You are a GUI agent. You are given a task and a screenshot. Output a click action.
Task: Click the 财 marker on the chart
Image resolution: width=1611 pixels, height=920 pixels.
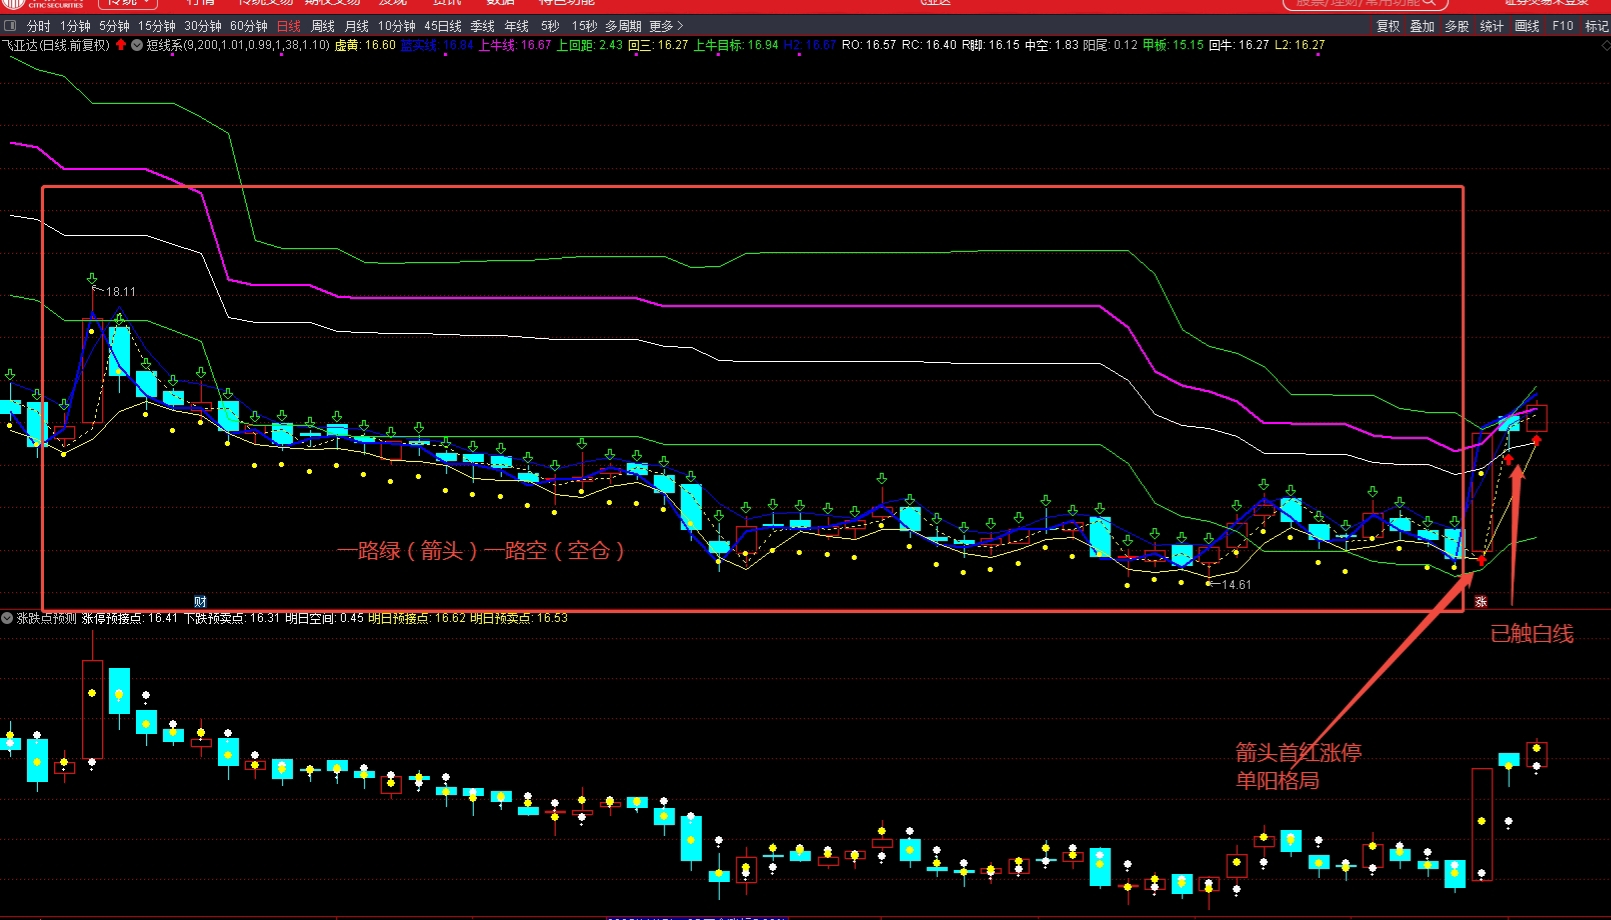point(200,601)
